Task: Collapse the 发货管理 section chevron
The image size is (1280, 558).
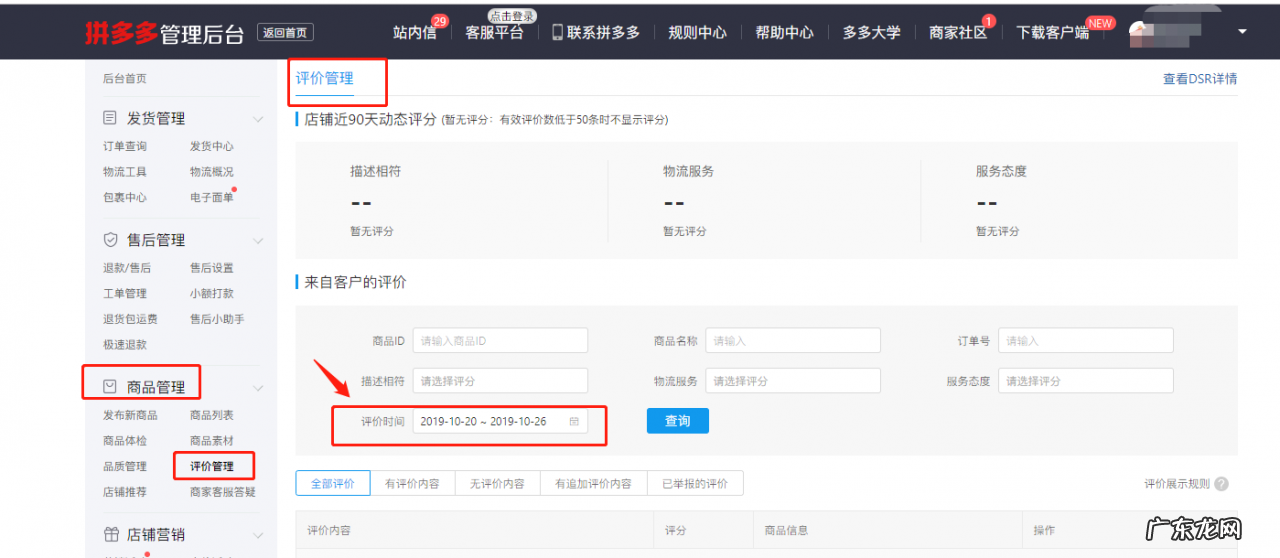Action: (x=258, y=119)
